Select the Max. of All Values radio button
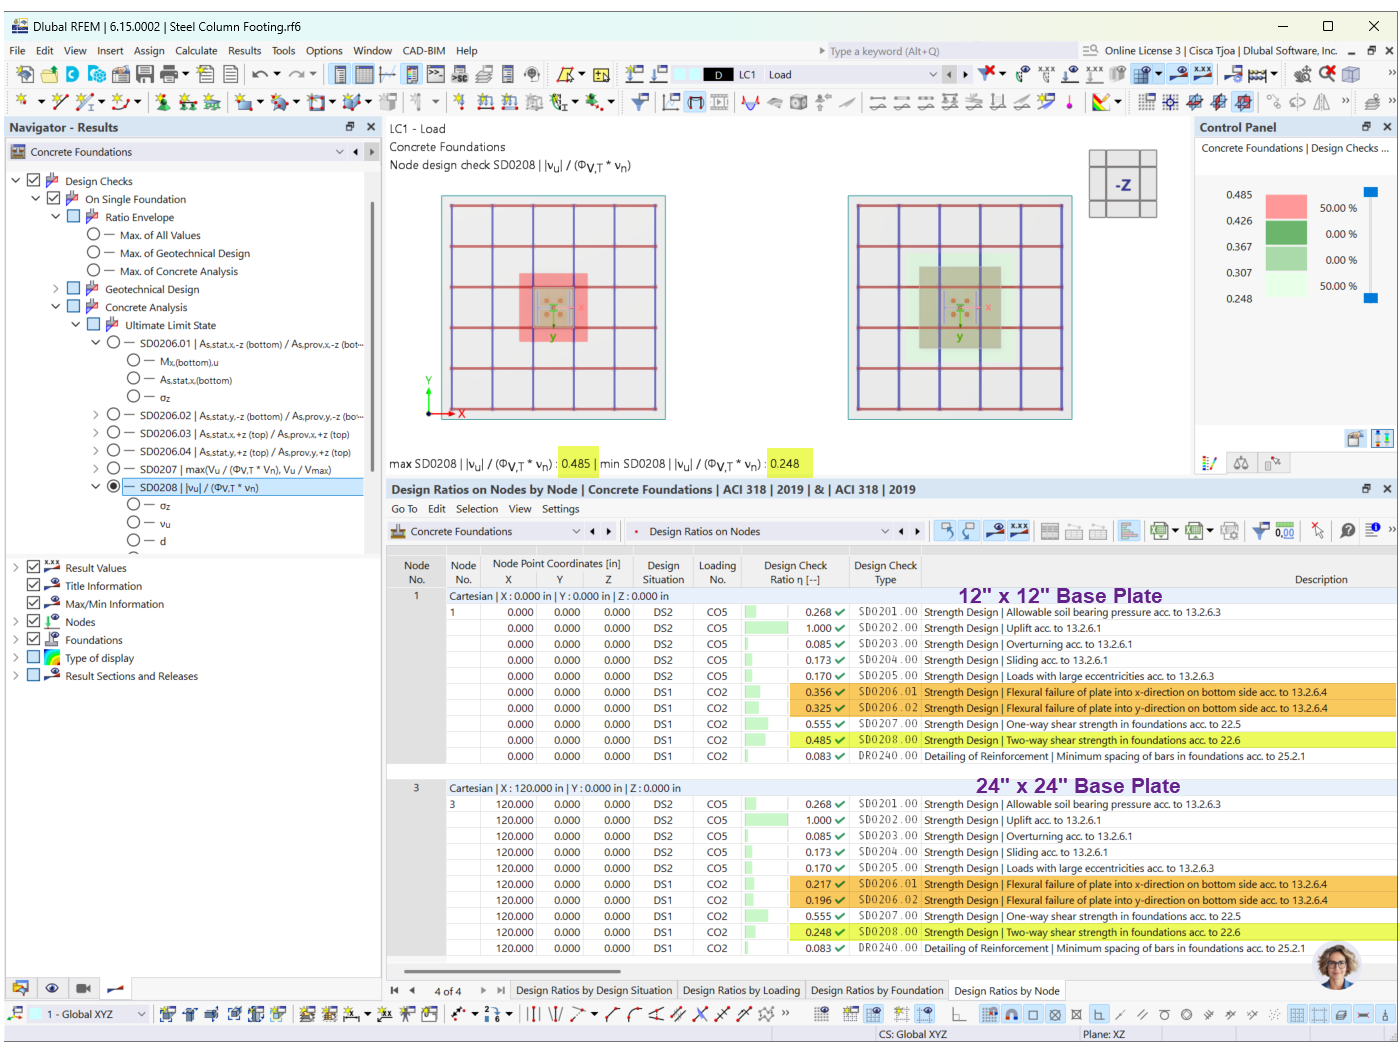This screenshot has width=1400, height=1050. point(94,235)
